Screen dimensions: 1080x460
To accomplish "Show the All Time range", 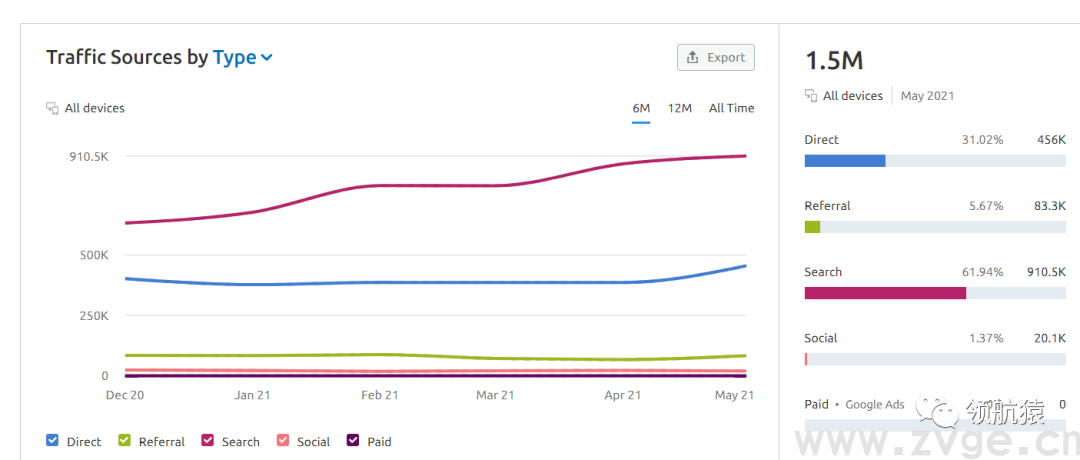I will pyautogui.click(x=731, y=108).
